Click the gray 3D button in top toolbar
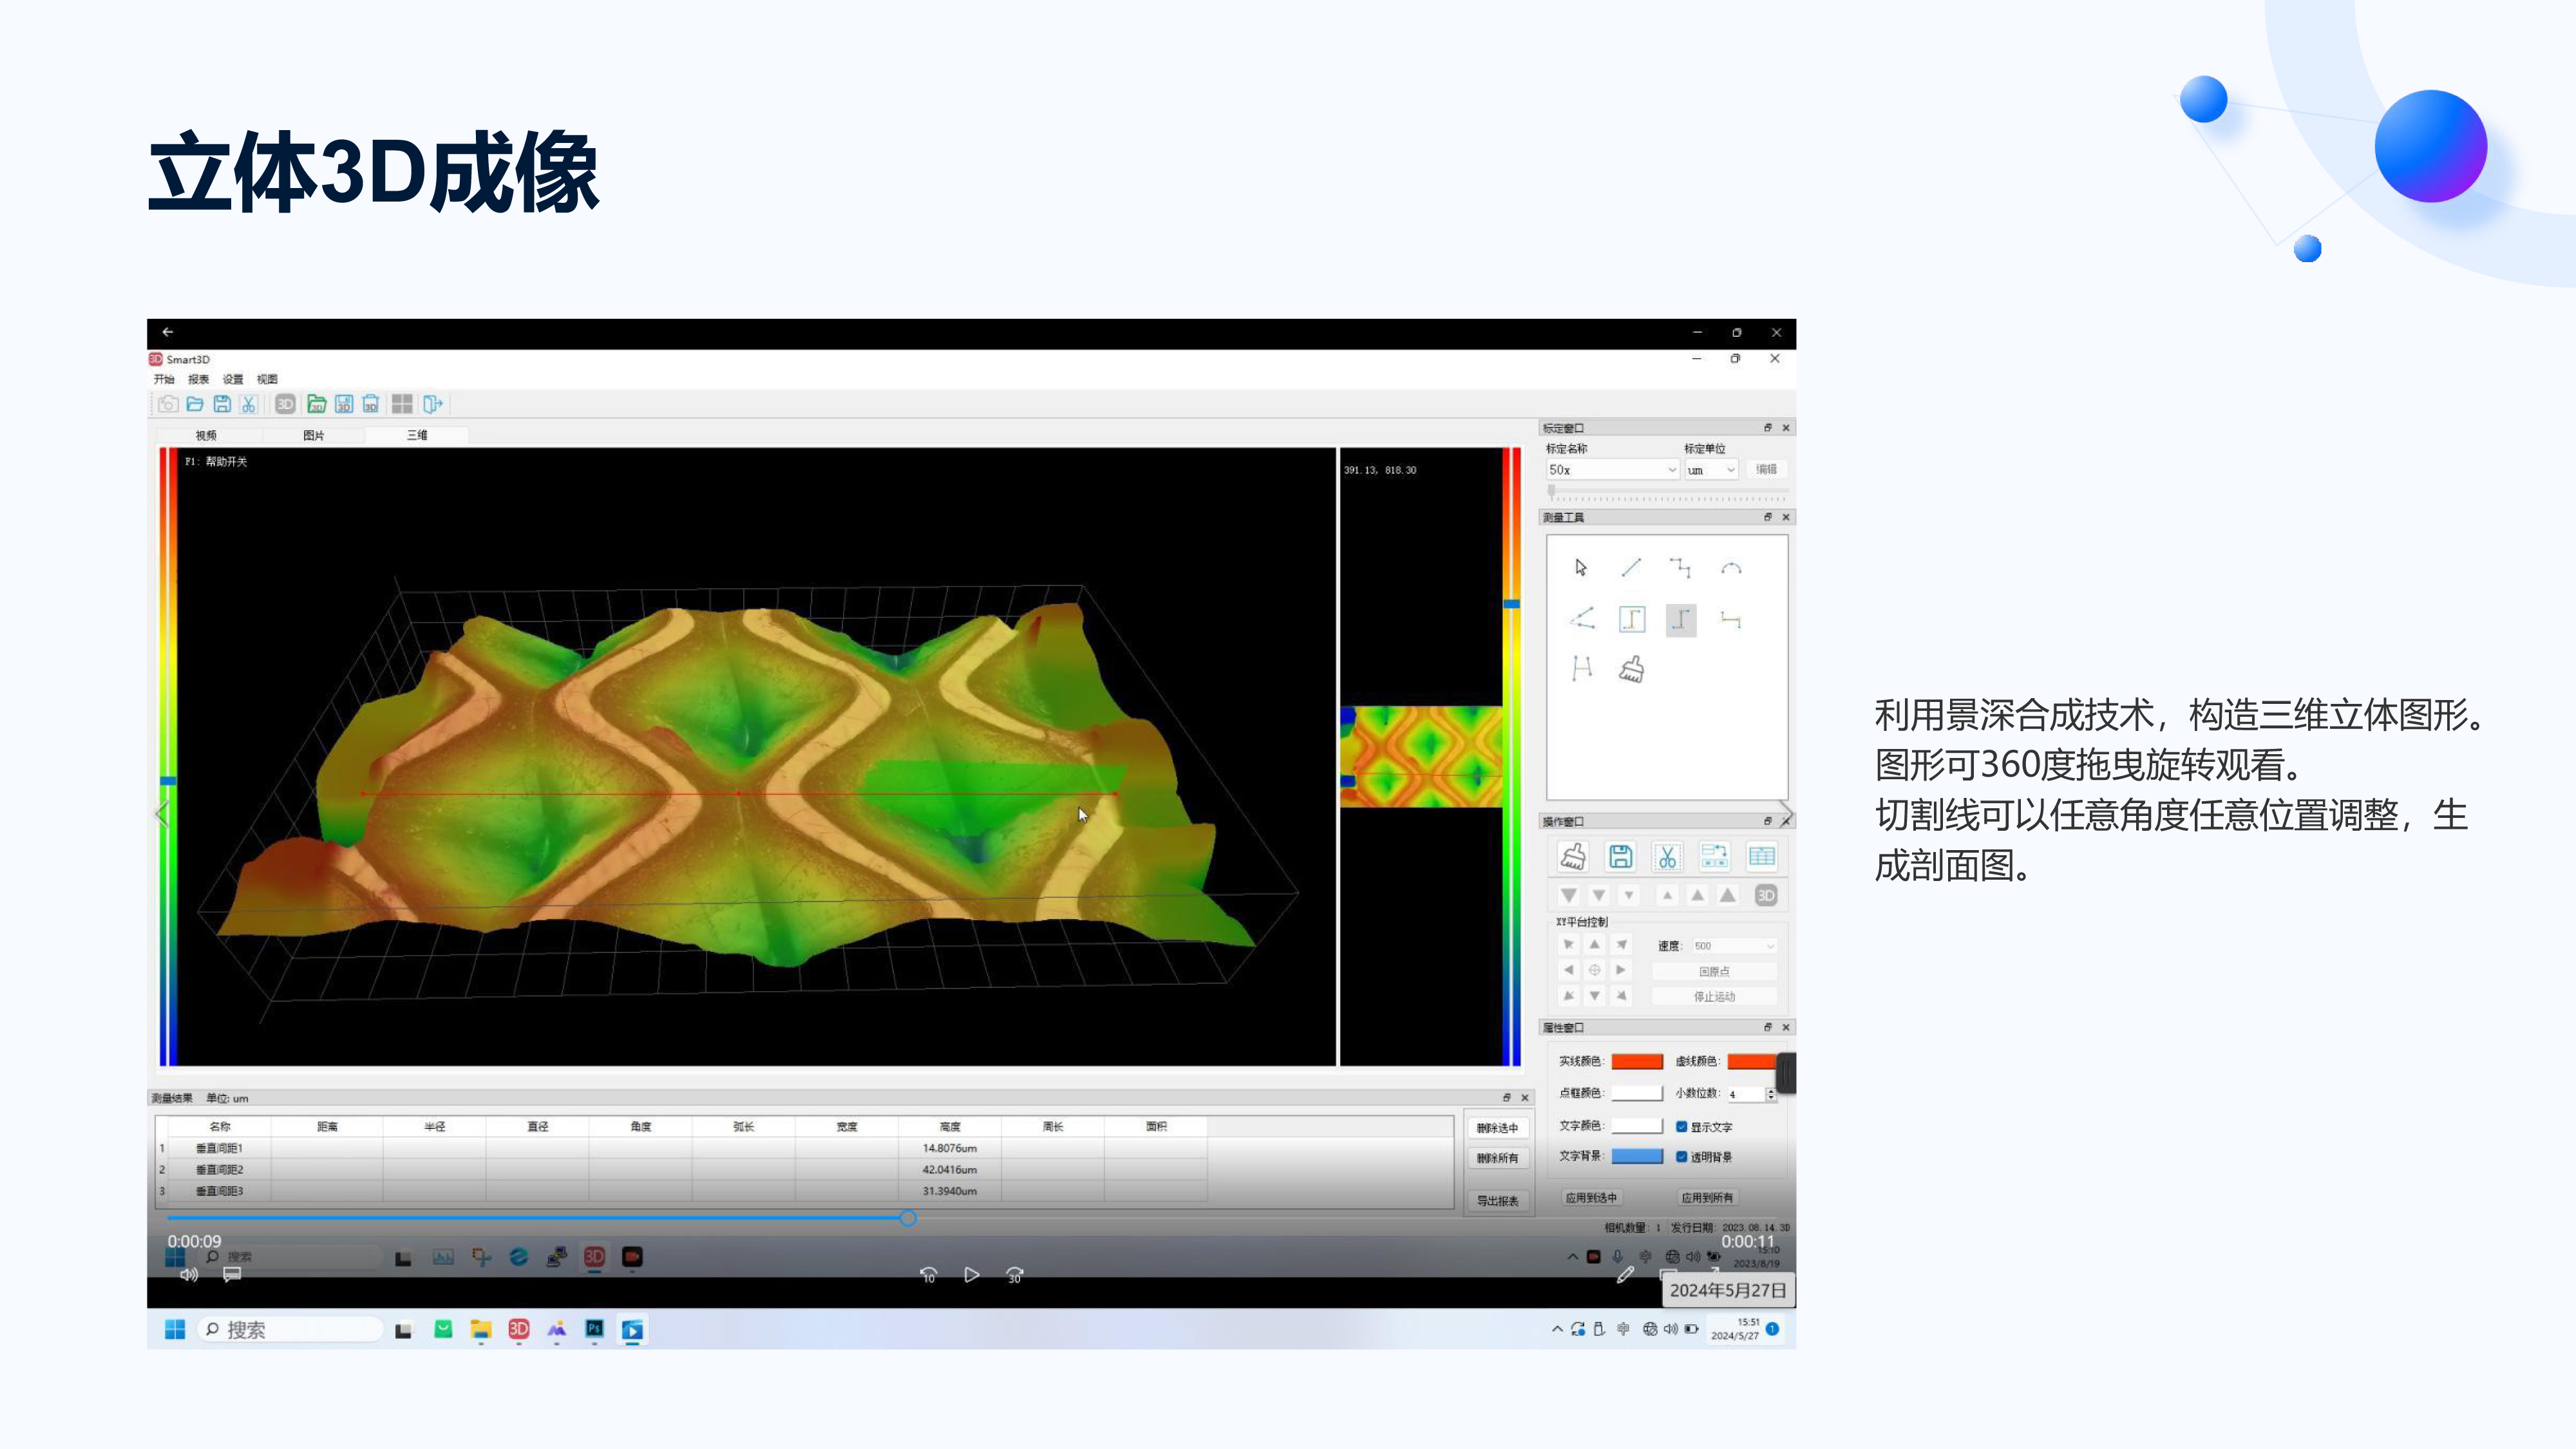 point(285,404)
